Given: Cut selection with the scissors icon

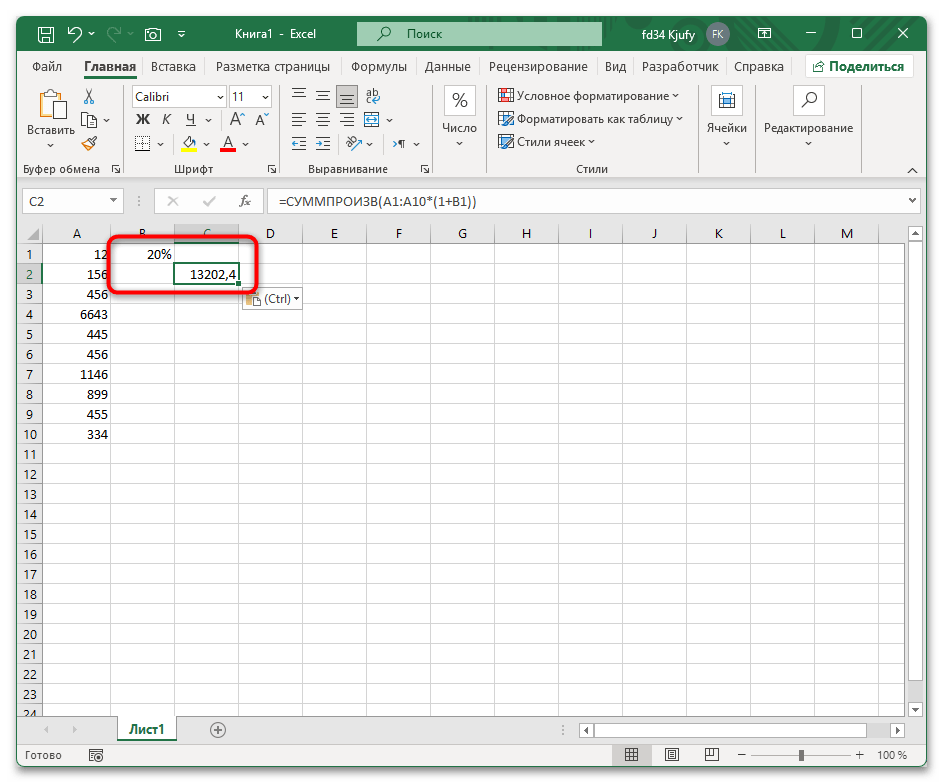Looking at the screenshot, I should click(x=89, y=96).
